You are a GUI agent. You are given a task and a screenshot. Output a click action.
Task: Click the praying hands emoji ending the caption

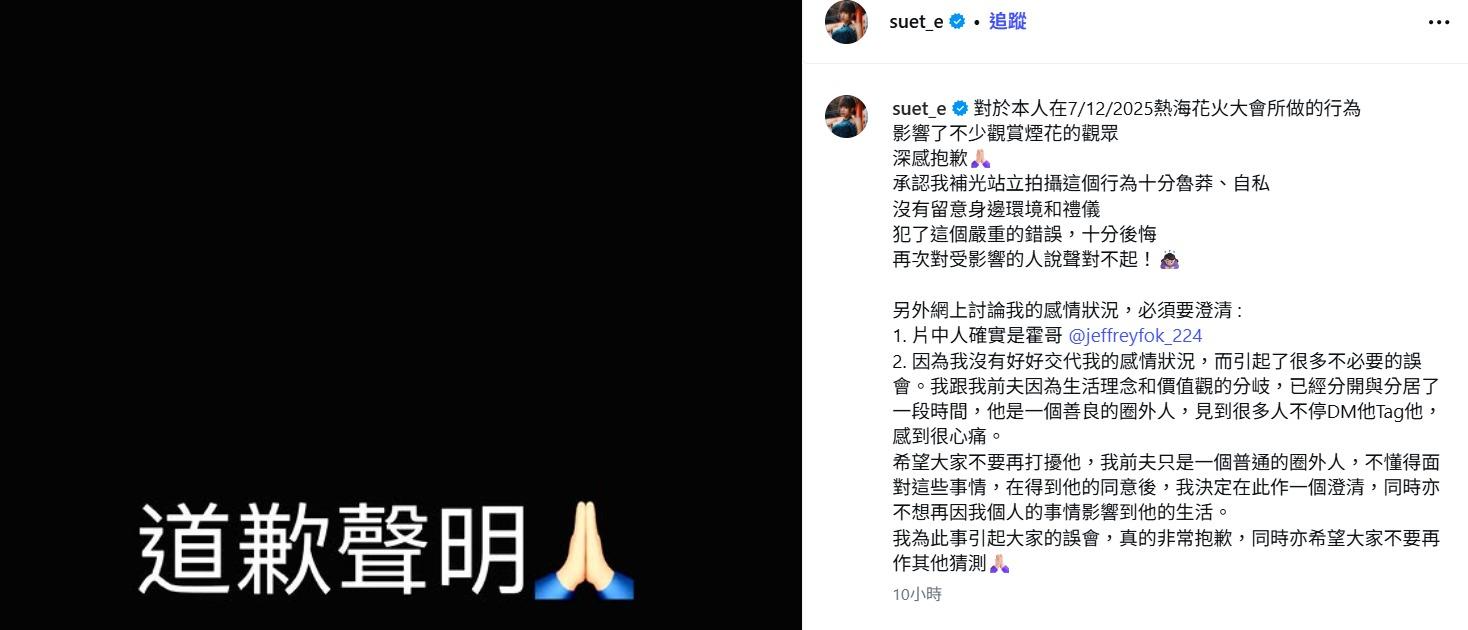[999, 564]
